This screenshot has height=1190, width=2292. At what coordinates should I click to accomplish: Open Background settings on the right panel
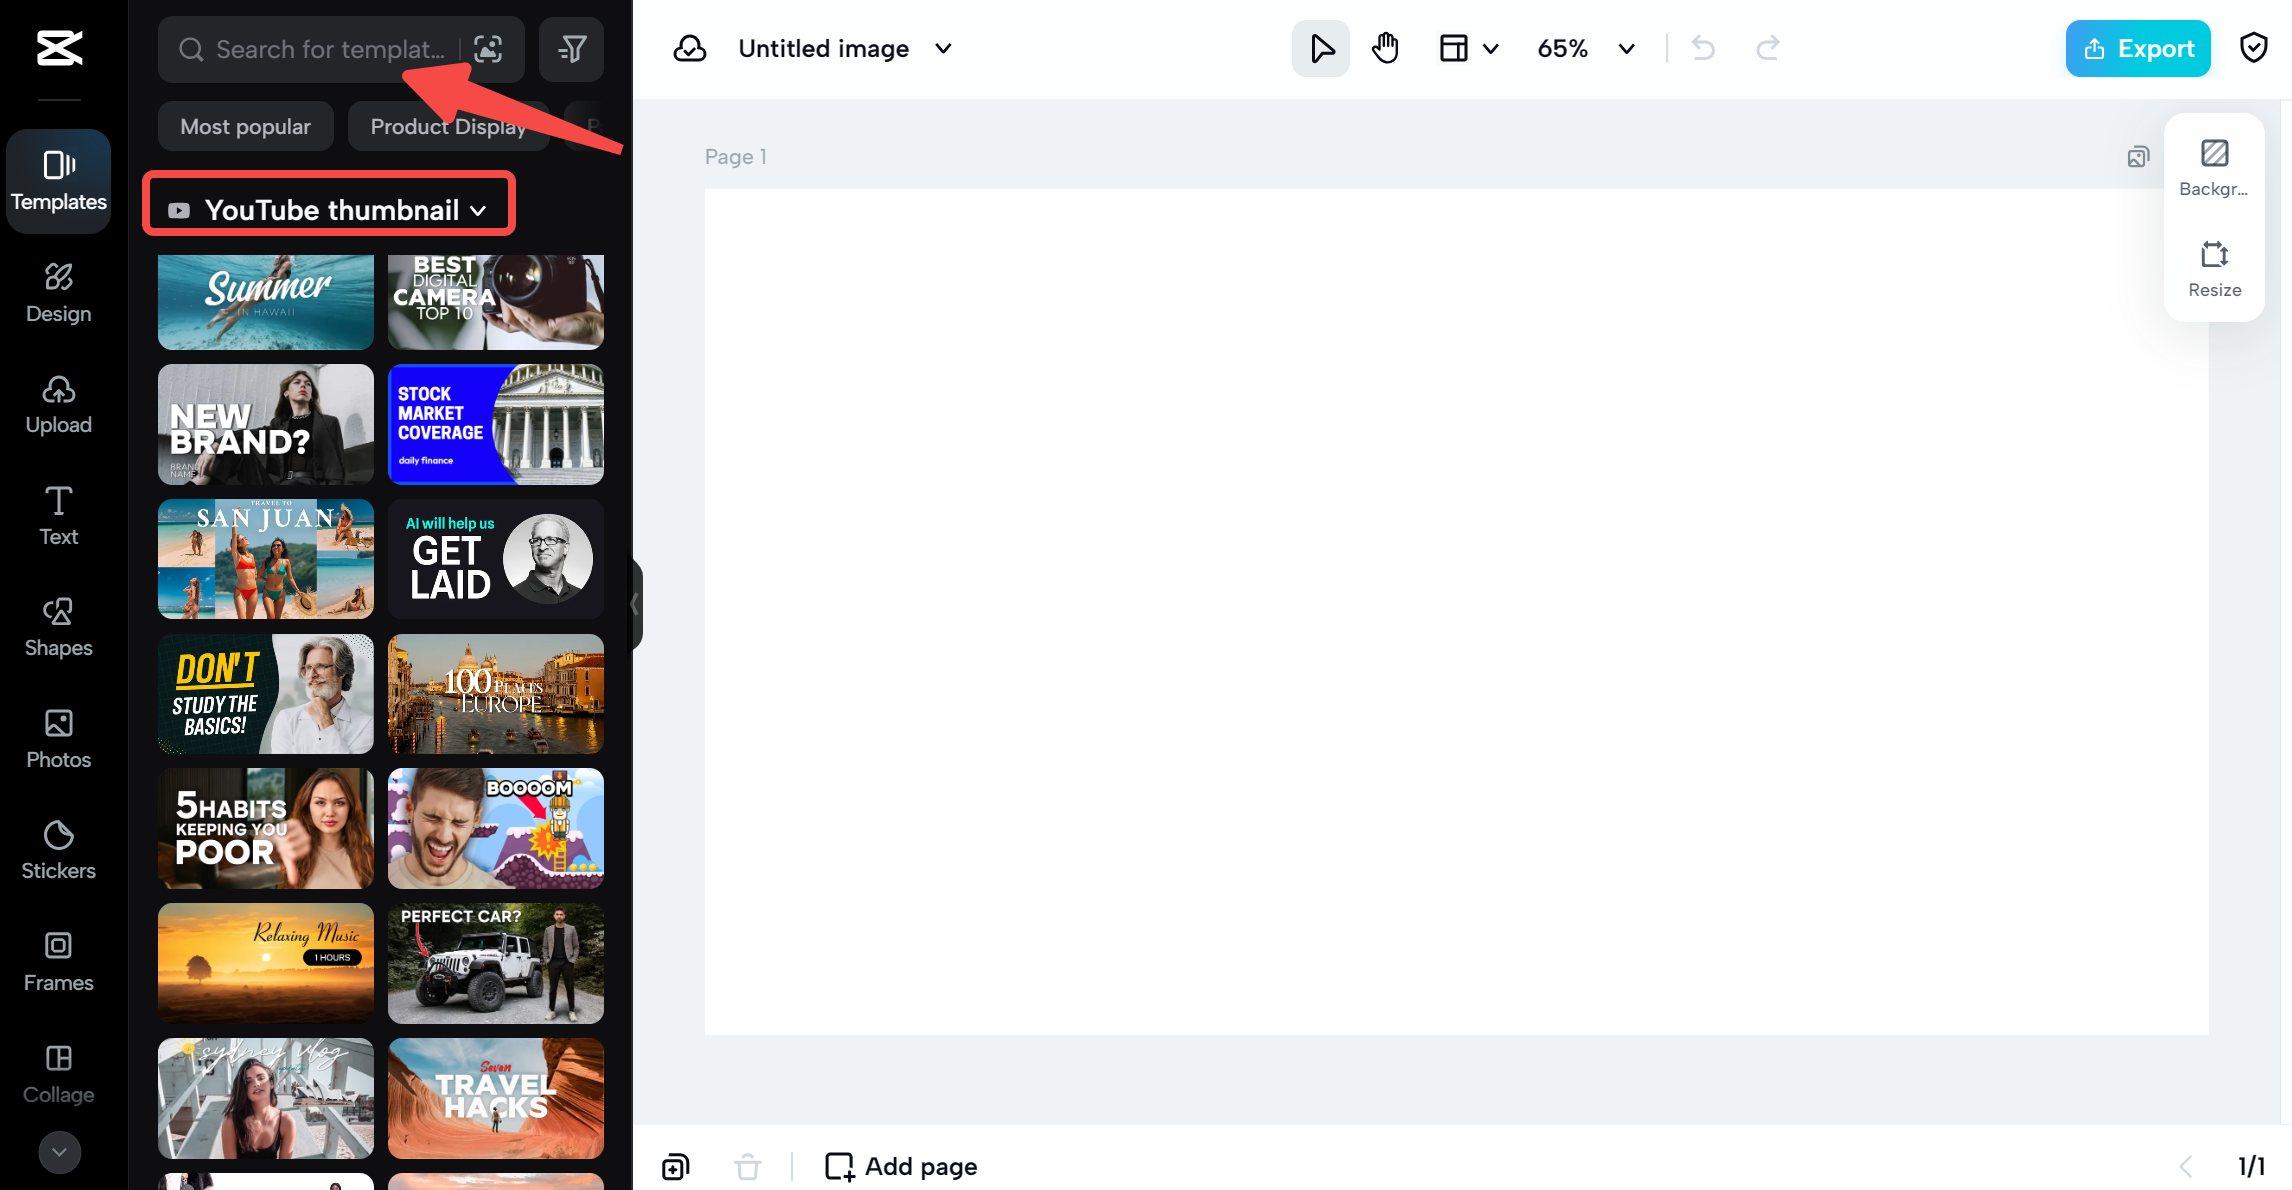(x=2214, y=165)
